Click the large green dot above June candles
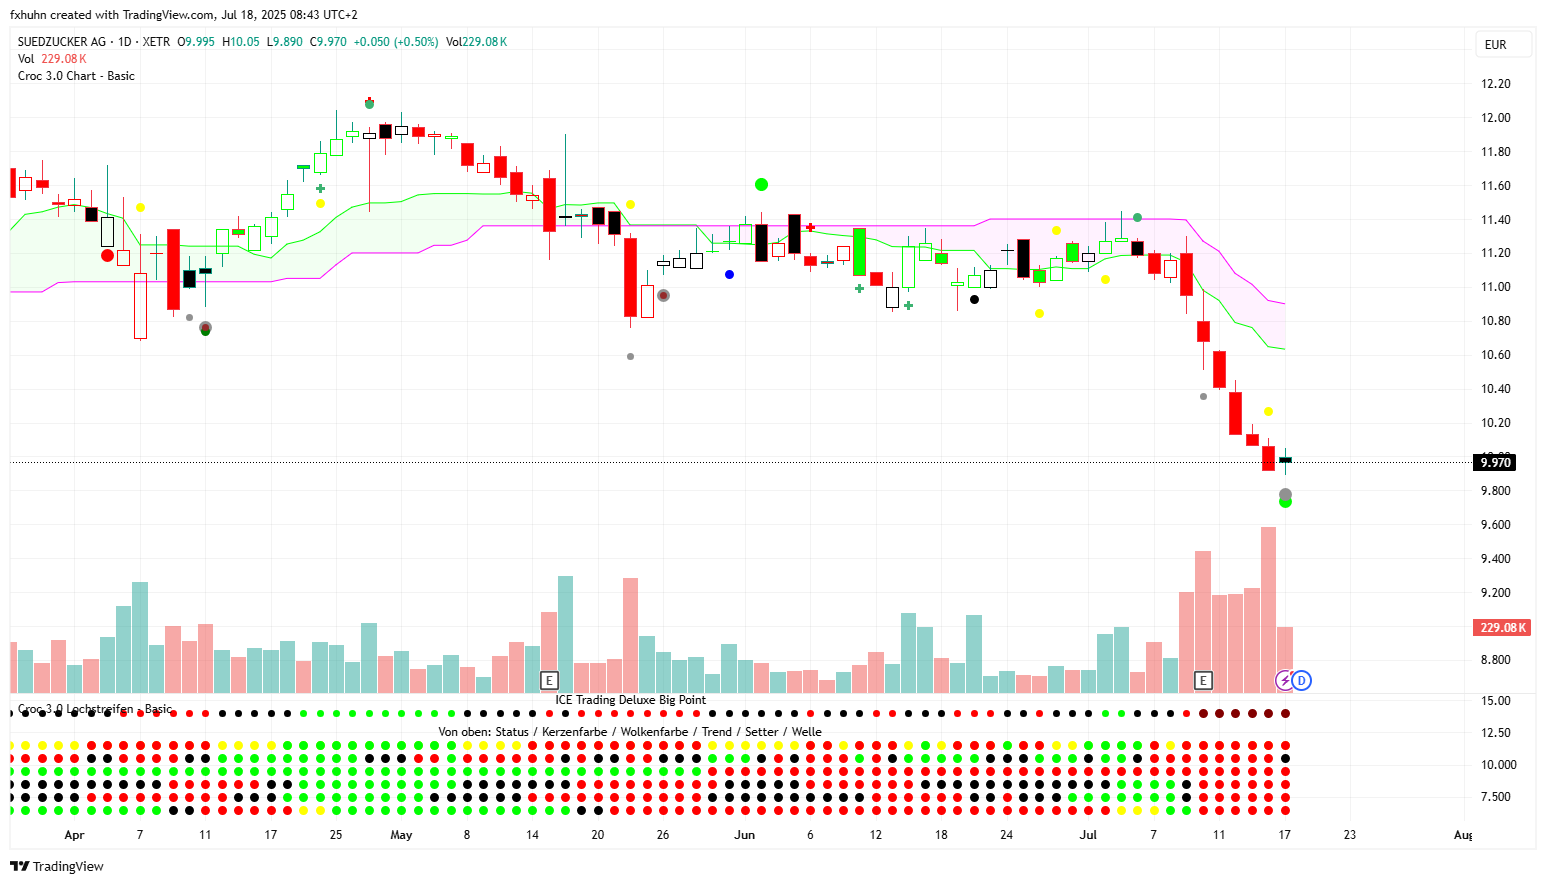The height and width of the screenshot is (884, 1546). (761, 184)
